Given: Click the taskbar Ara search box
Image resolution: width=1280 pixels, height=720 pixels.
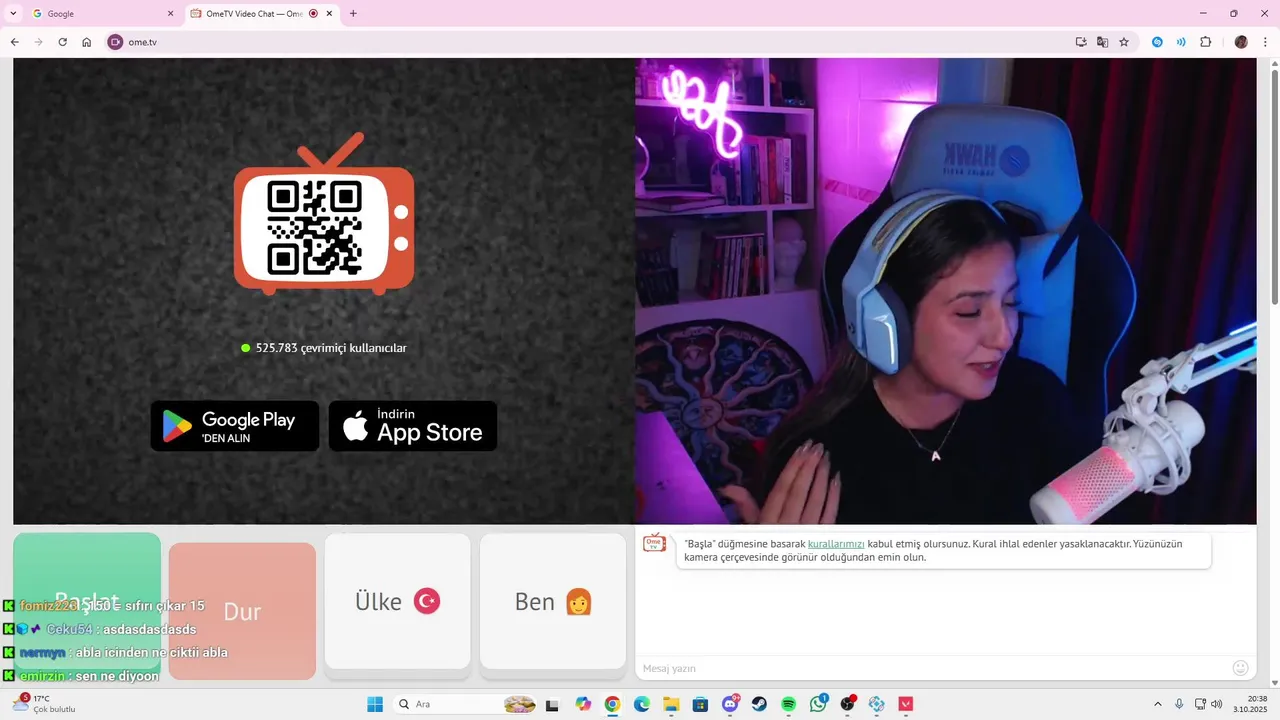Looking at the screenshot, I should coord(467,704).
